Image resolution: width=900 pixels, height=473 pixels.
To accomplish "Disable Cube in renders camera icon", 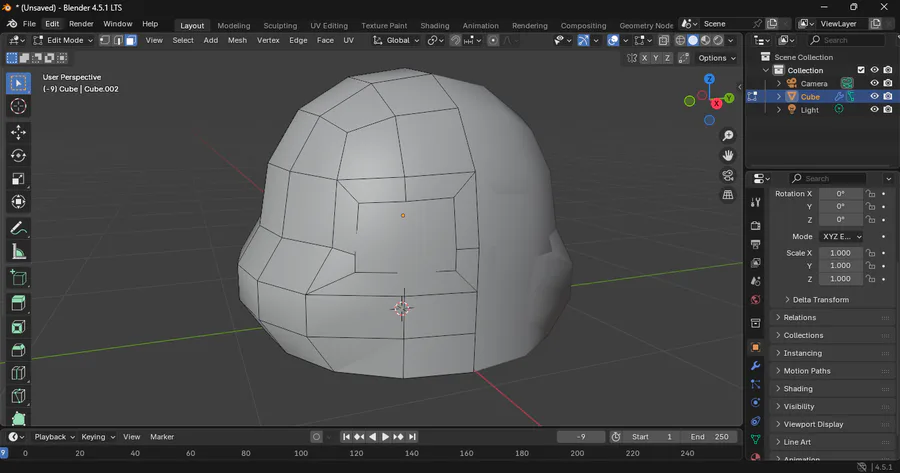I will [x=888, y=96].
